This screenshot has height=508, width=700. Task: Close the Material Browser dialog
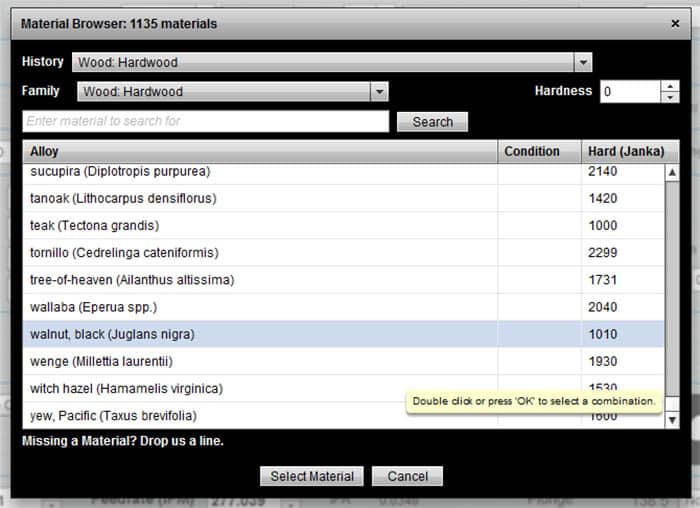coord(675,23)
